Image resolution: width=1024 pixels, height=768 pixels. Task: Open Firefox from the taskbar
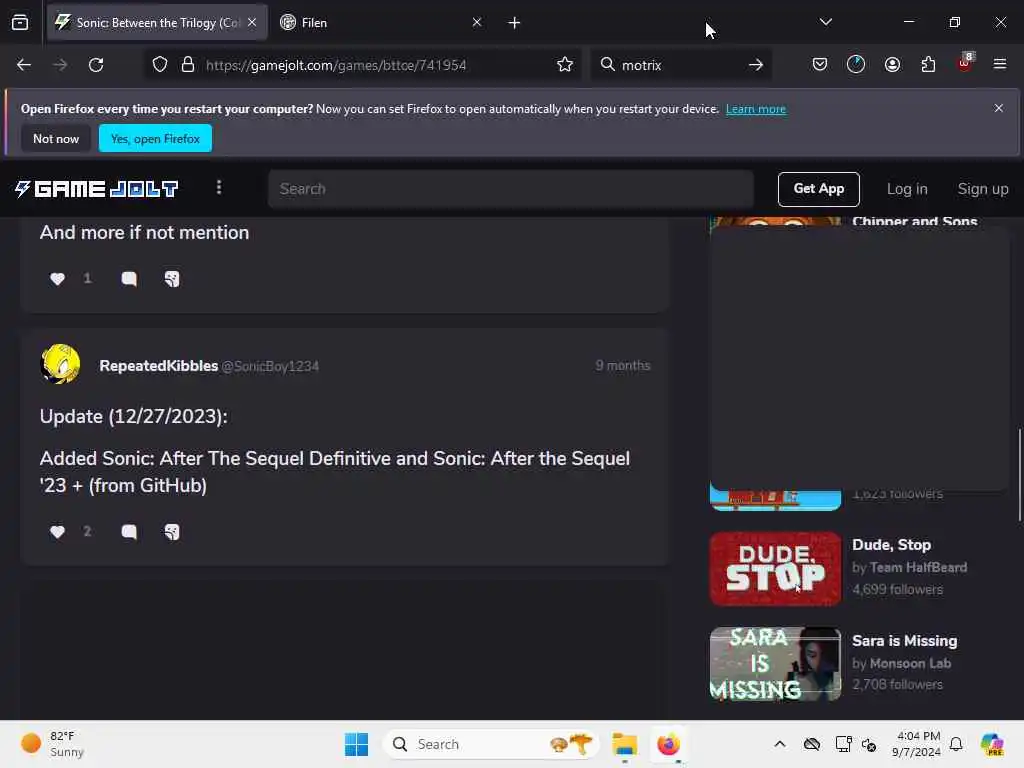(x=668, y=744)
